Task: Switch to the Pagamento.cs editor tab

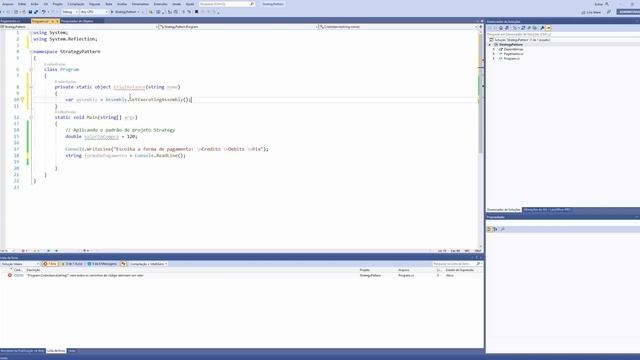Action: 11,21
